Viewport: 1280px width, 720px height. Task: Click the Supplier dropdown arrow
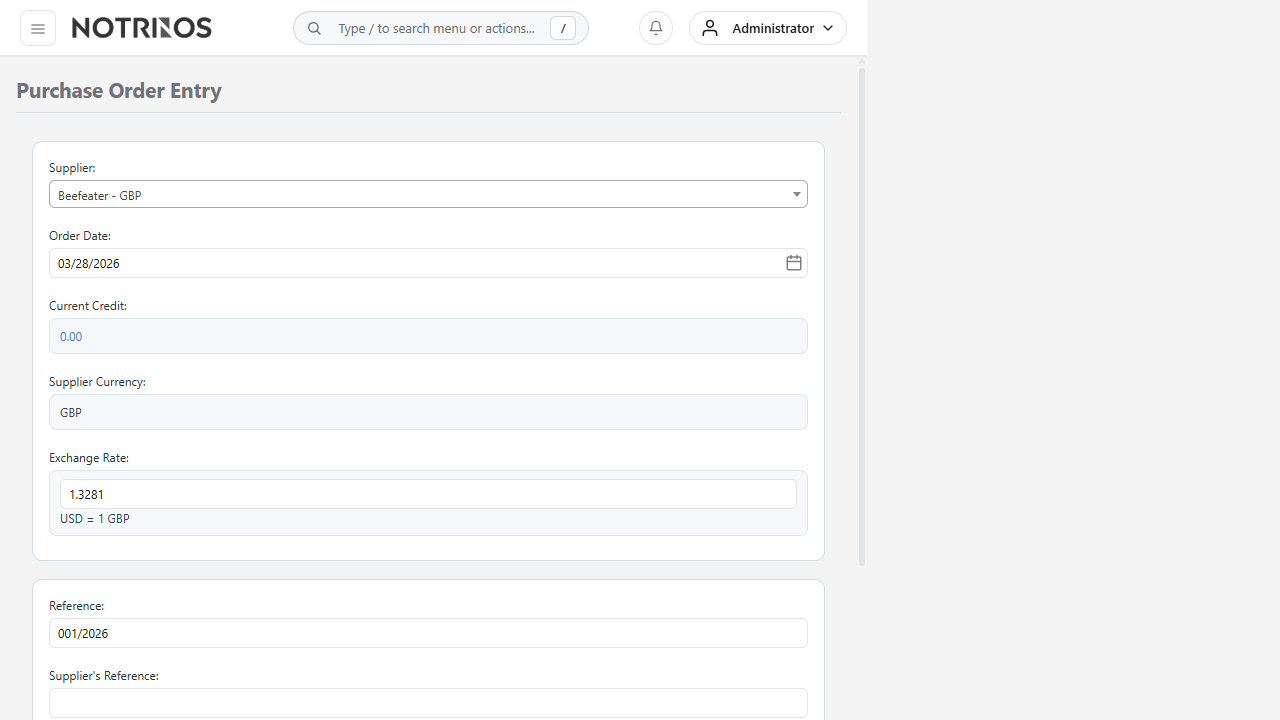tap(797, 195)
